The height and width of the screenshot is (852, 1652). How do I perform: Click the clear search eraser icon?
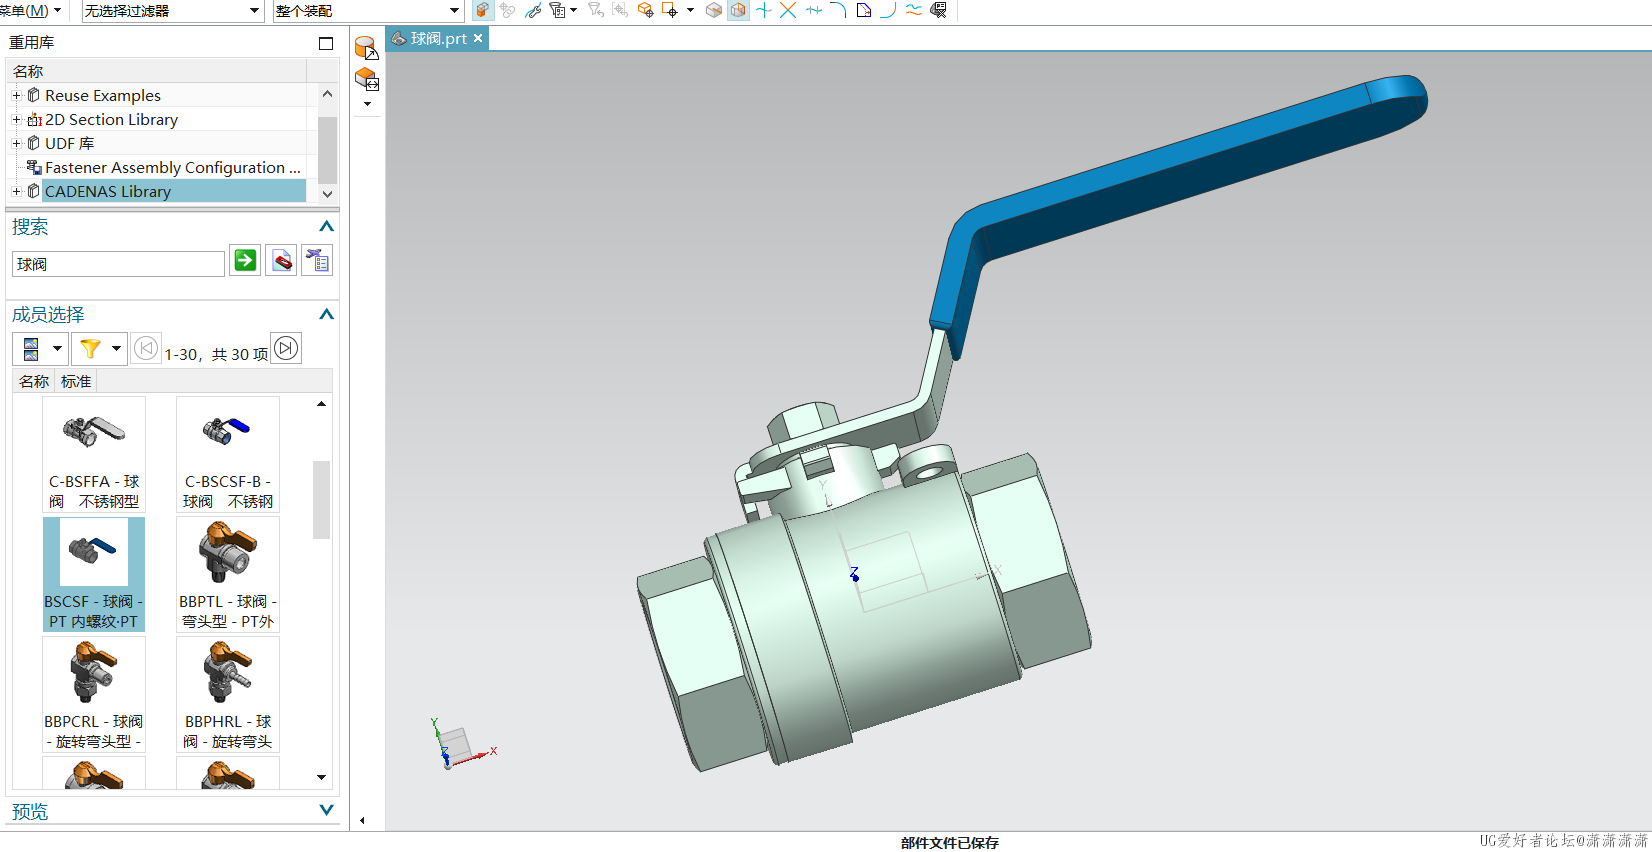[x=282, y=261]
